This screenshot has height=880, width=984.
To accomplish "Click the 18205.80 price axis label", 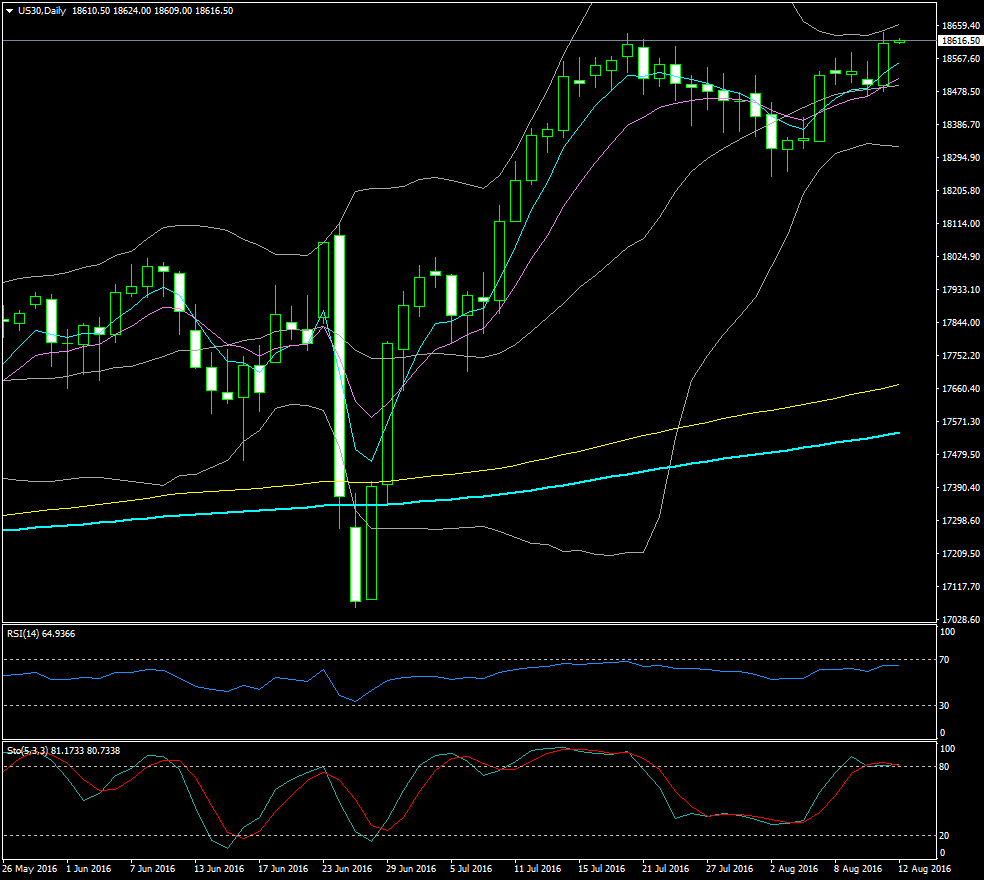I will pyautogui.click(x=961, y=191).
